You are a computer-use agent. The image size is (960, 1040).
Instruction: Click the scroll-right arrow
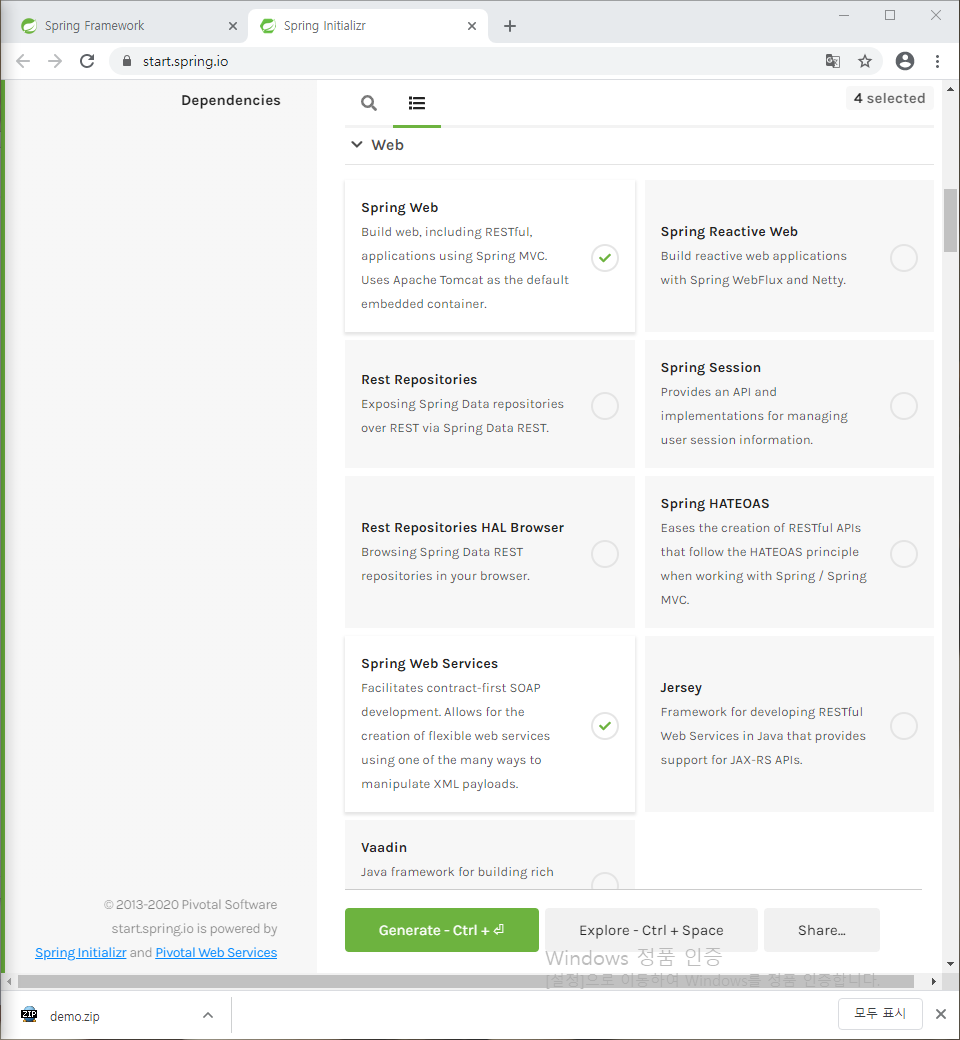[933, 981]
